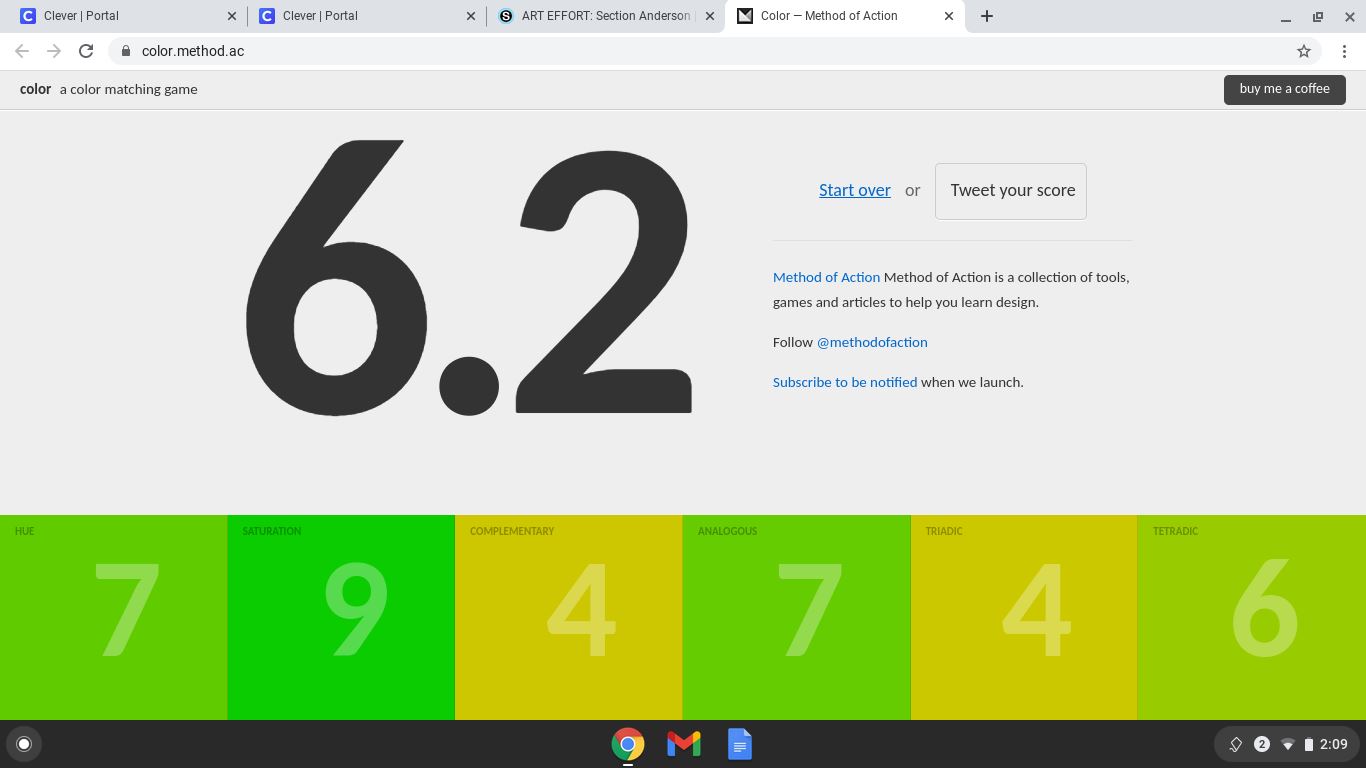Open a new tab with the plus icon

[986, 16]
